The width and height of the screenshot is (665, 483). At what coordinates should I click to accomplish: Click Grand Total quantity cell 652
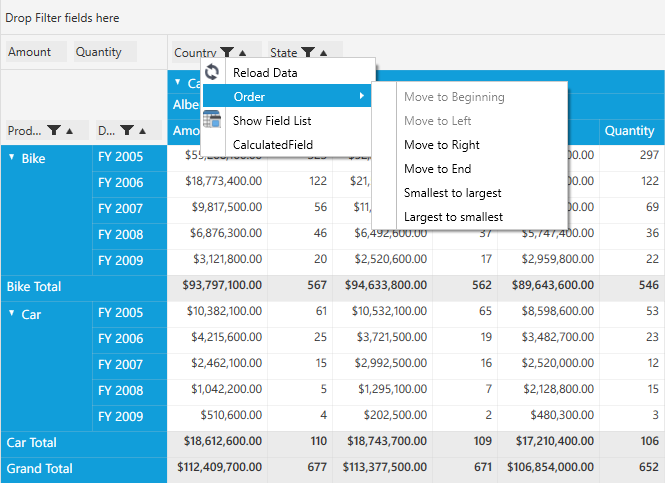(632, 468)
